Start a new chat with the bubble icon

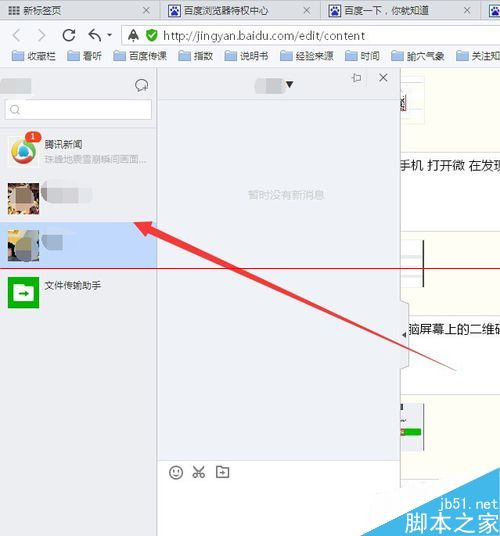click(141, 85)
